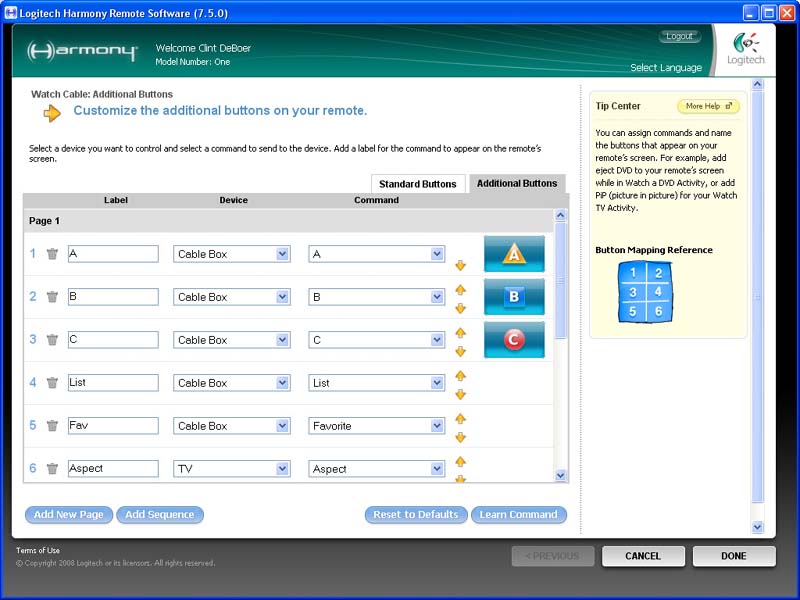Delete row 1 with its trash icon
The height and width of the screenshot is (600, 800).
tap(52, 254)
